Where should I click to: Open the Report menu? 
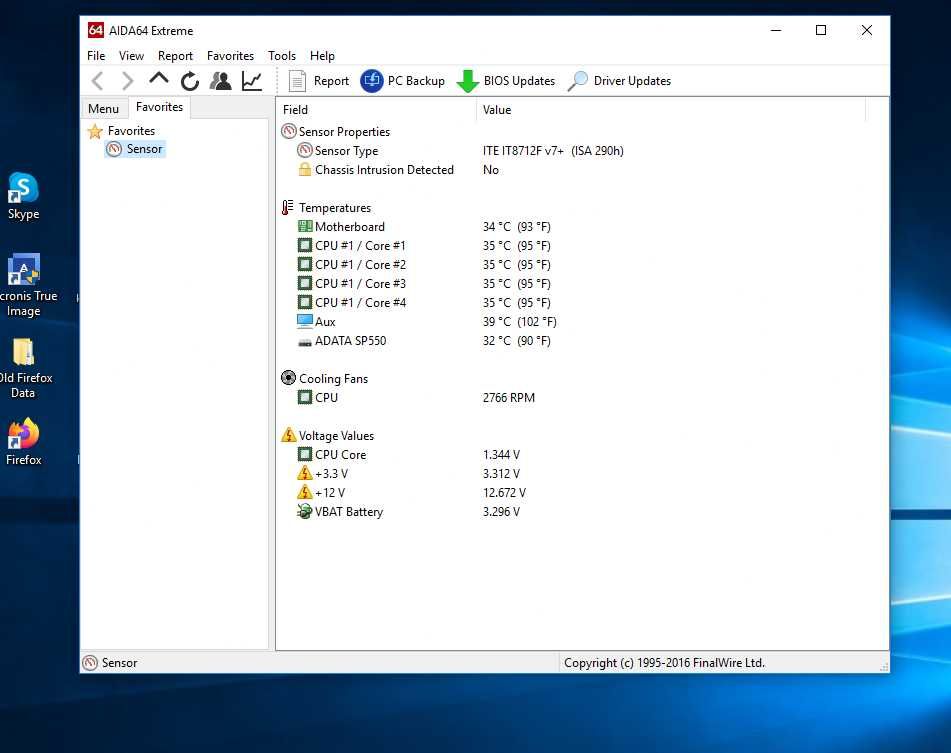[x=175, y=56]
